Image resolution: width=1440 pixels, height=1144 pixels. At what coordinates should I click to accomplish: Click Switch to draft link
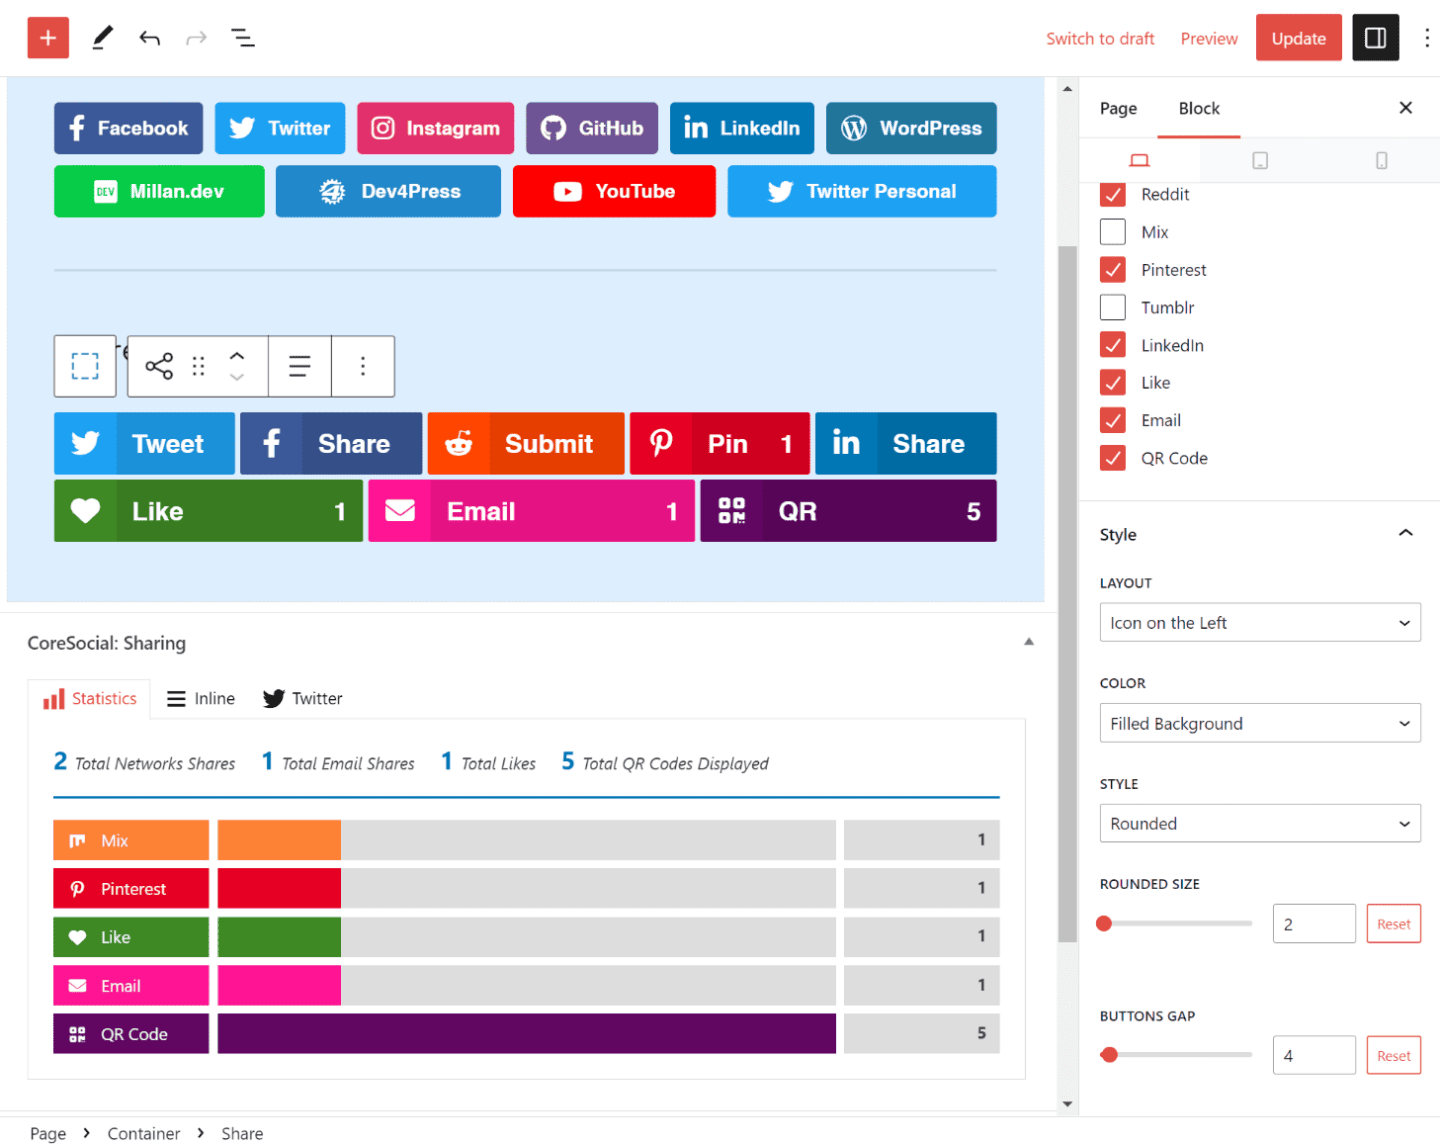pyautogui.click(x=1100, y=38)
